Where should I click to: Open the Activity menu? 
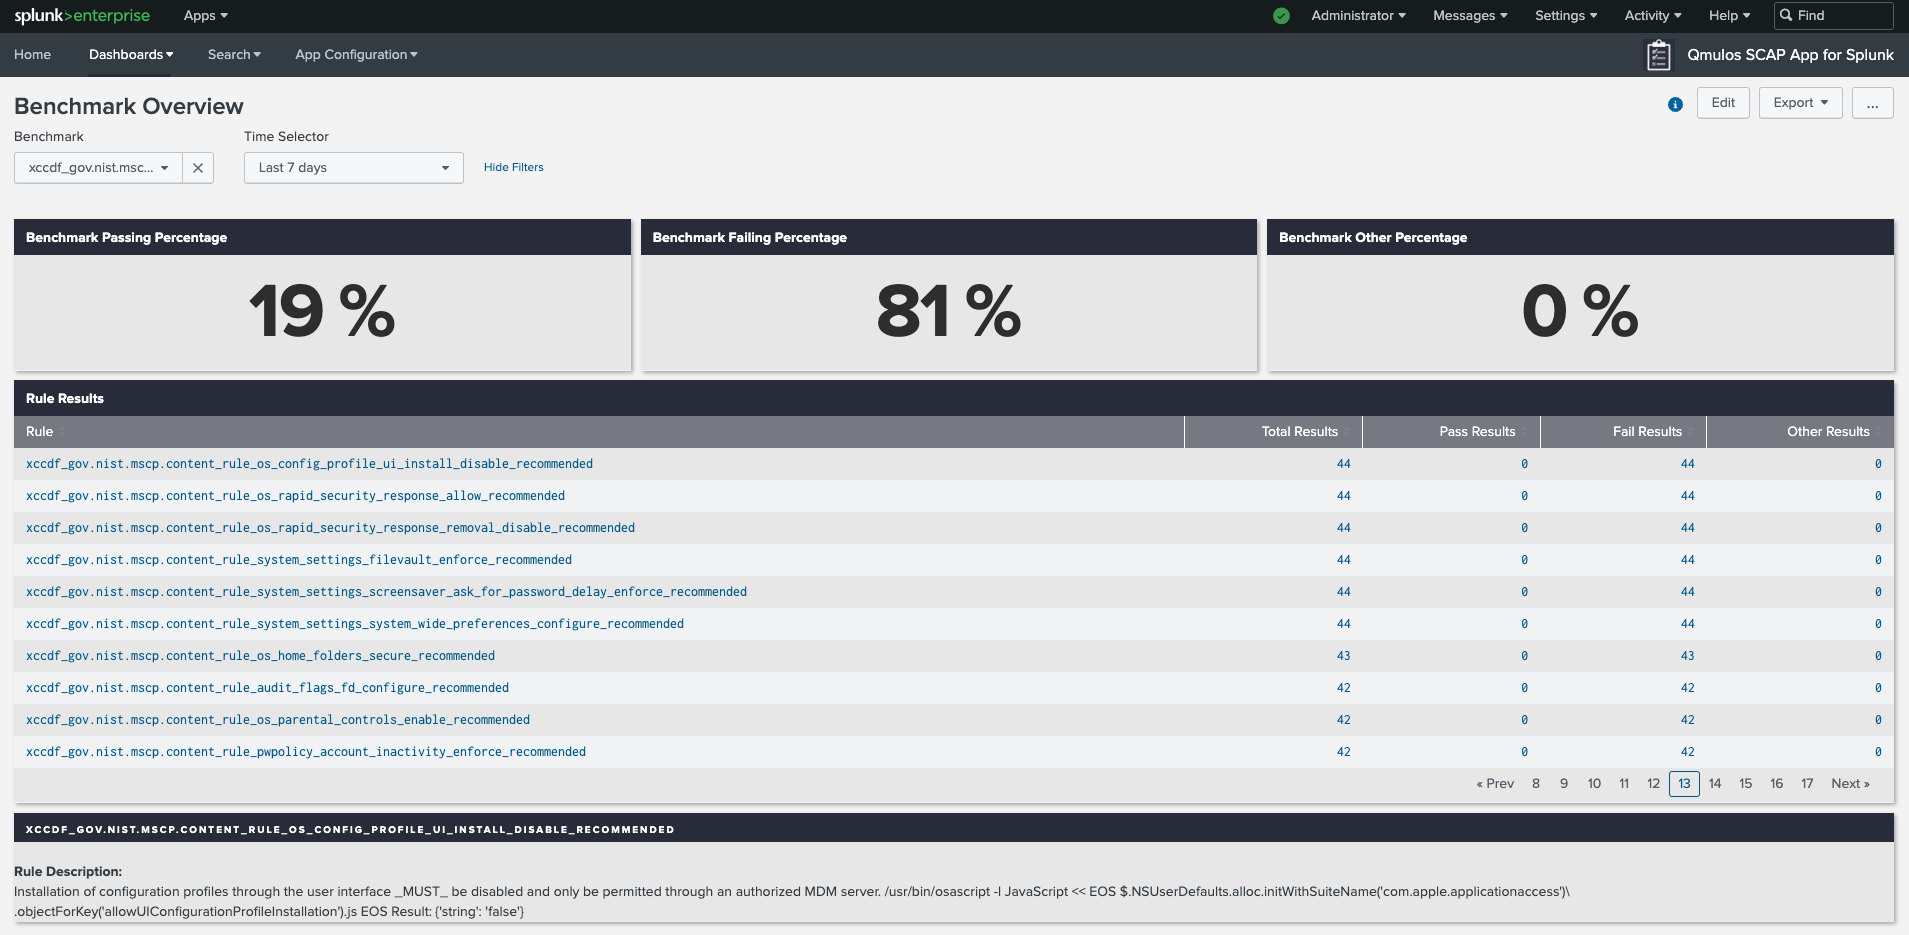[1653, 16]
